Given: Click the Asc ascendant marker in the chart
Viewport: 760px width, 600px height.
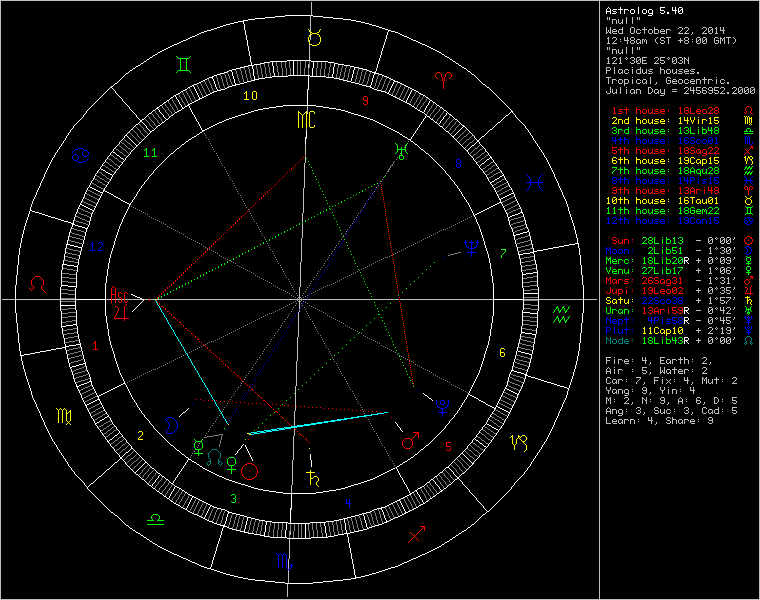Looking at the screenshot, I should coord(119,295).
